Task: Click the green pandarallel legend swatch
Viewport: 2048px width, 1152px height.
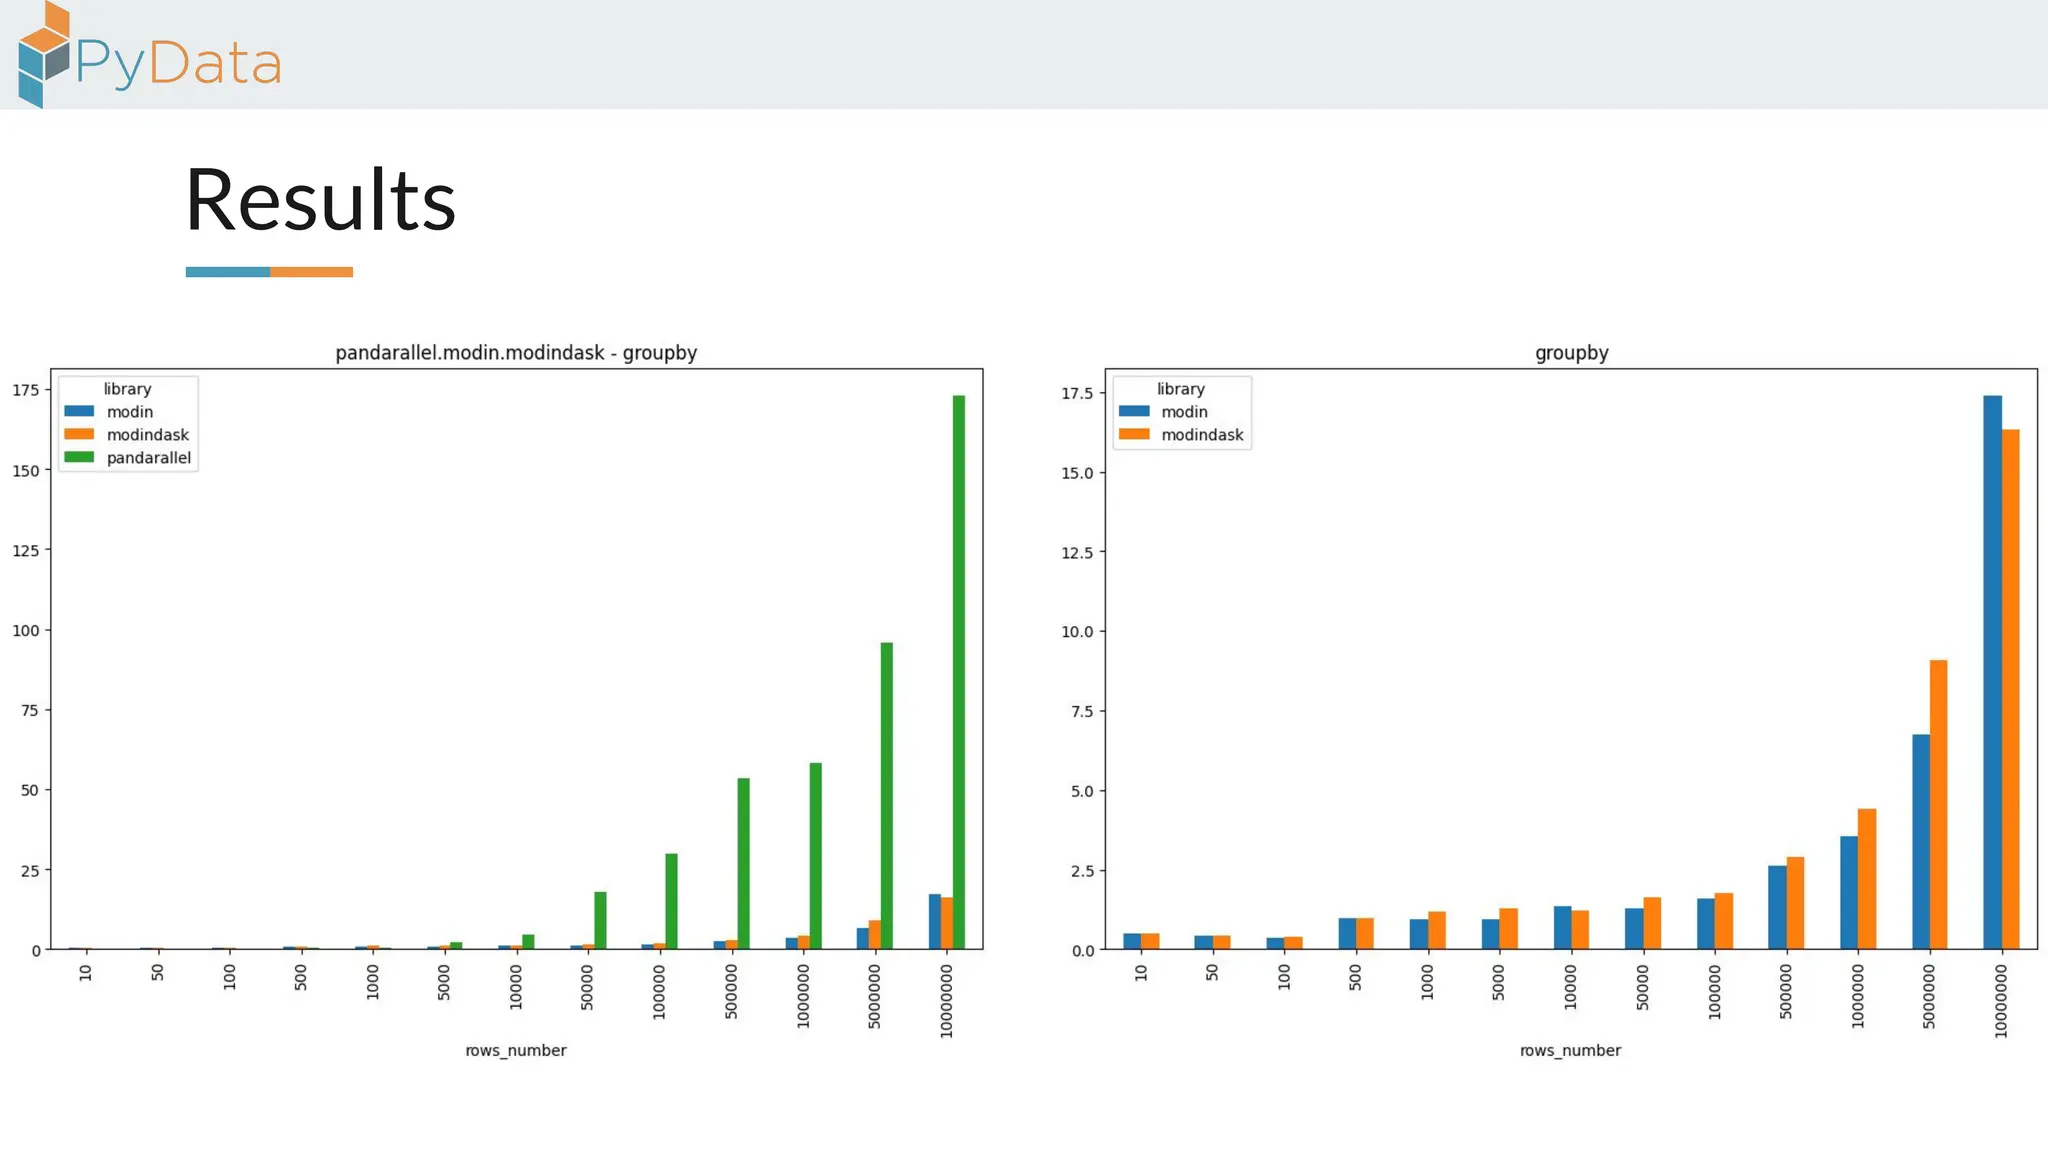Action: [79, 457]
